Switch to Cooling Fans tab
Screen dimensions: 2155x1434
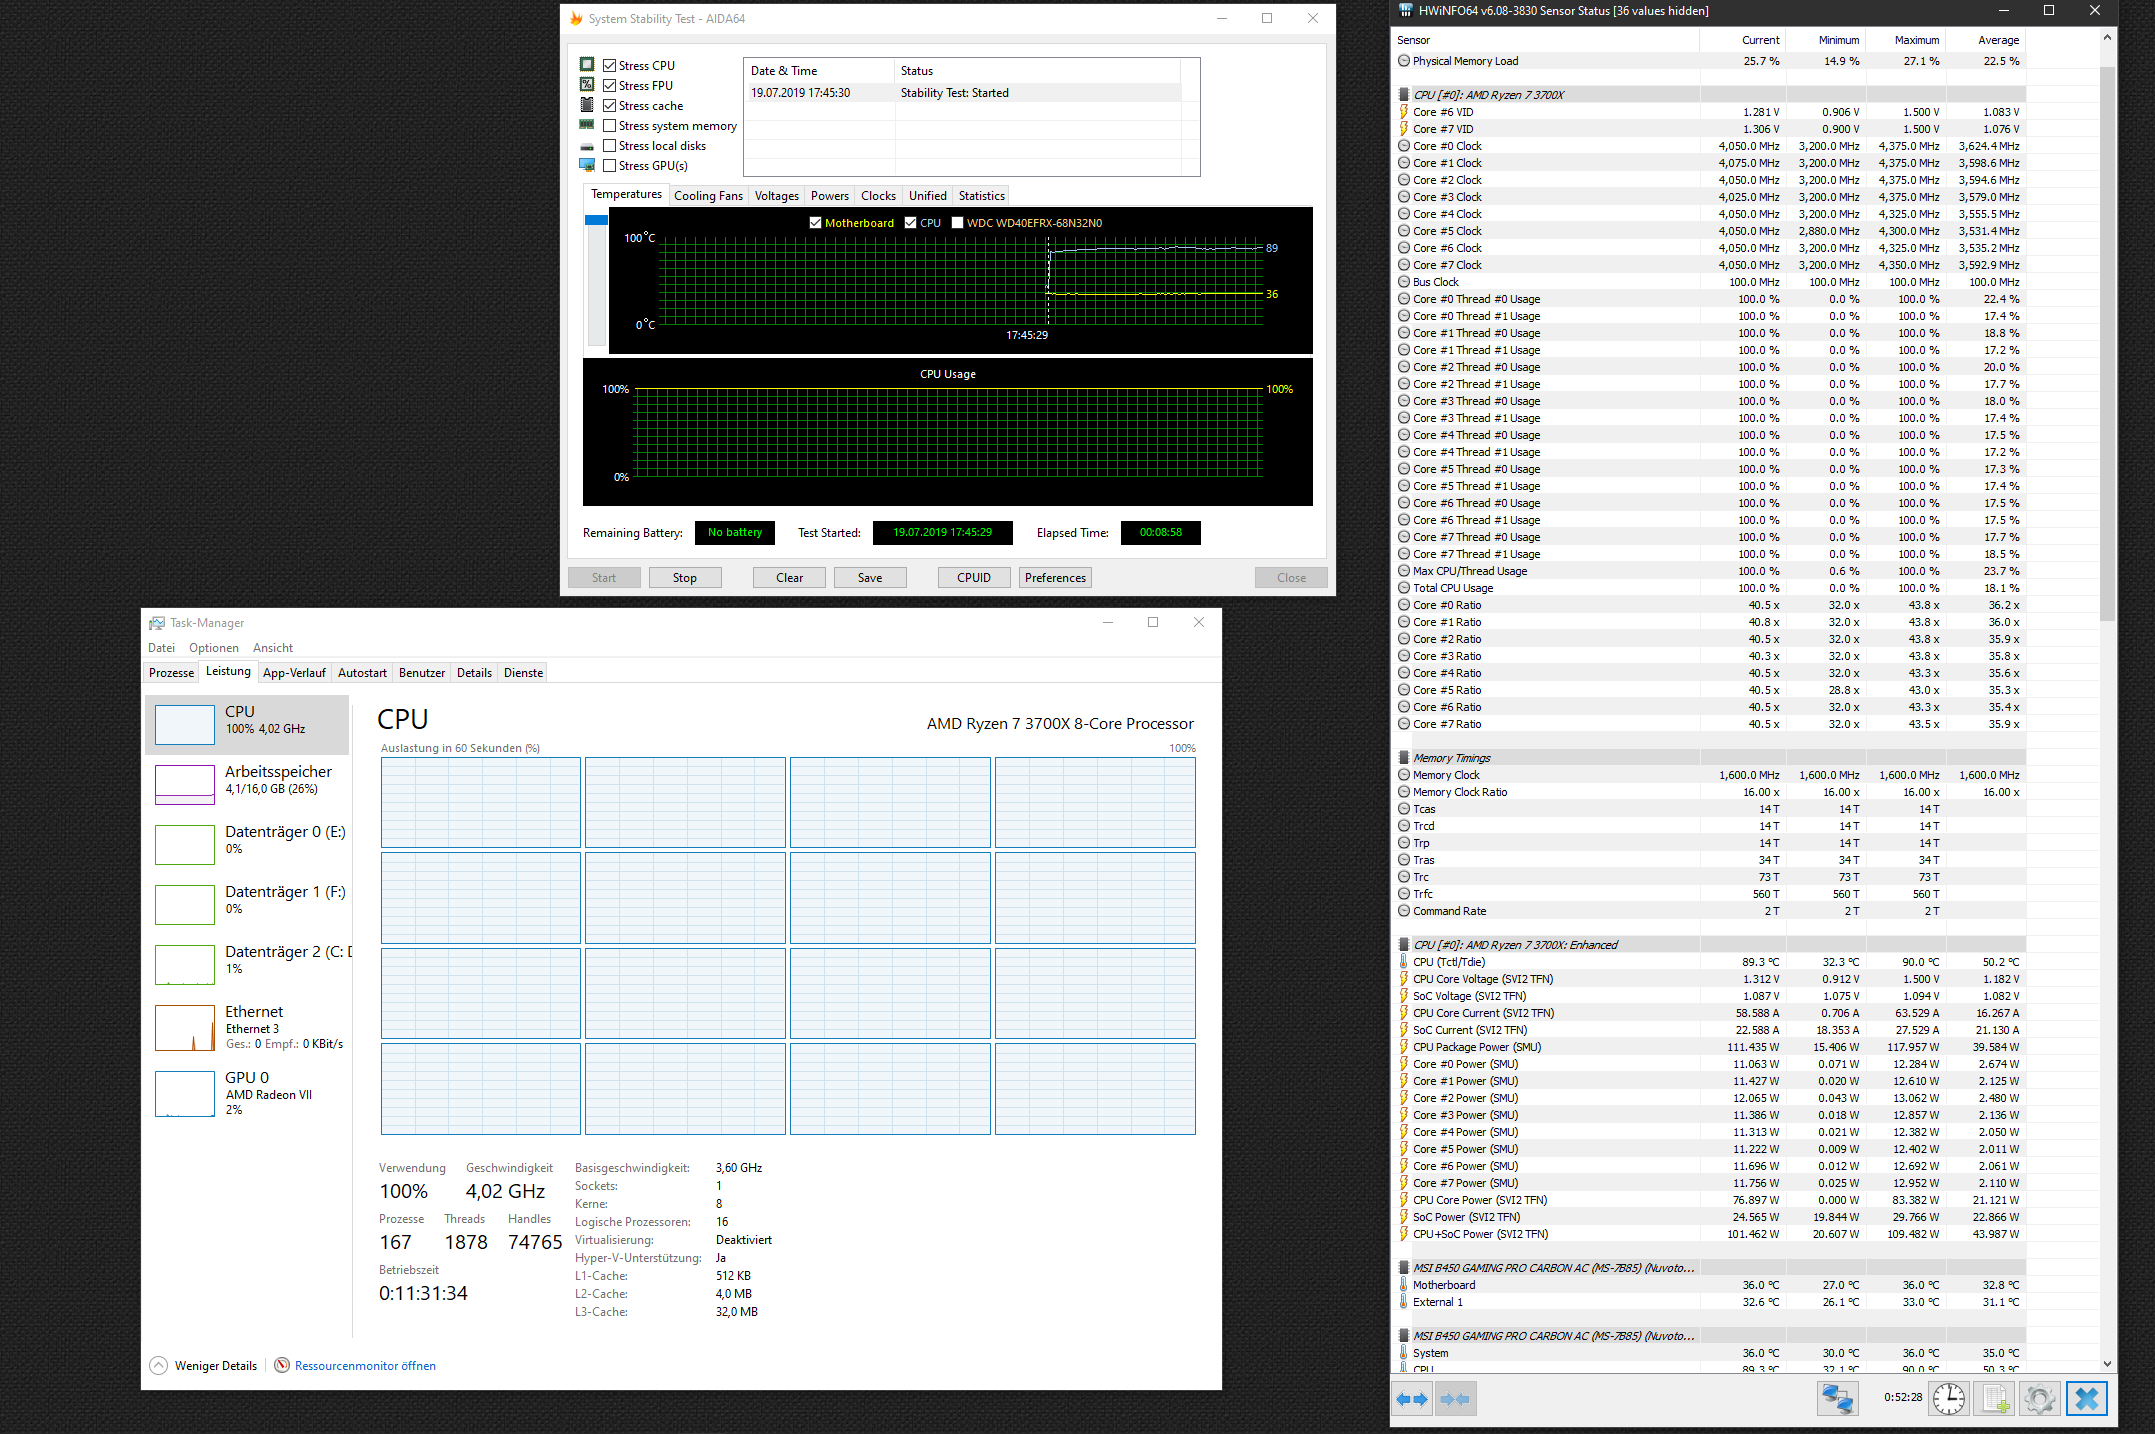click(x=708, y=196)
